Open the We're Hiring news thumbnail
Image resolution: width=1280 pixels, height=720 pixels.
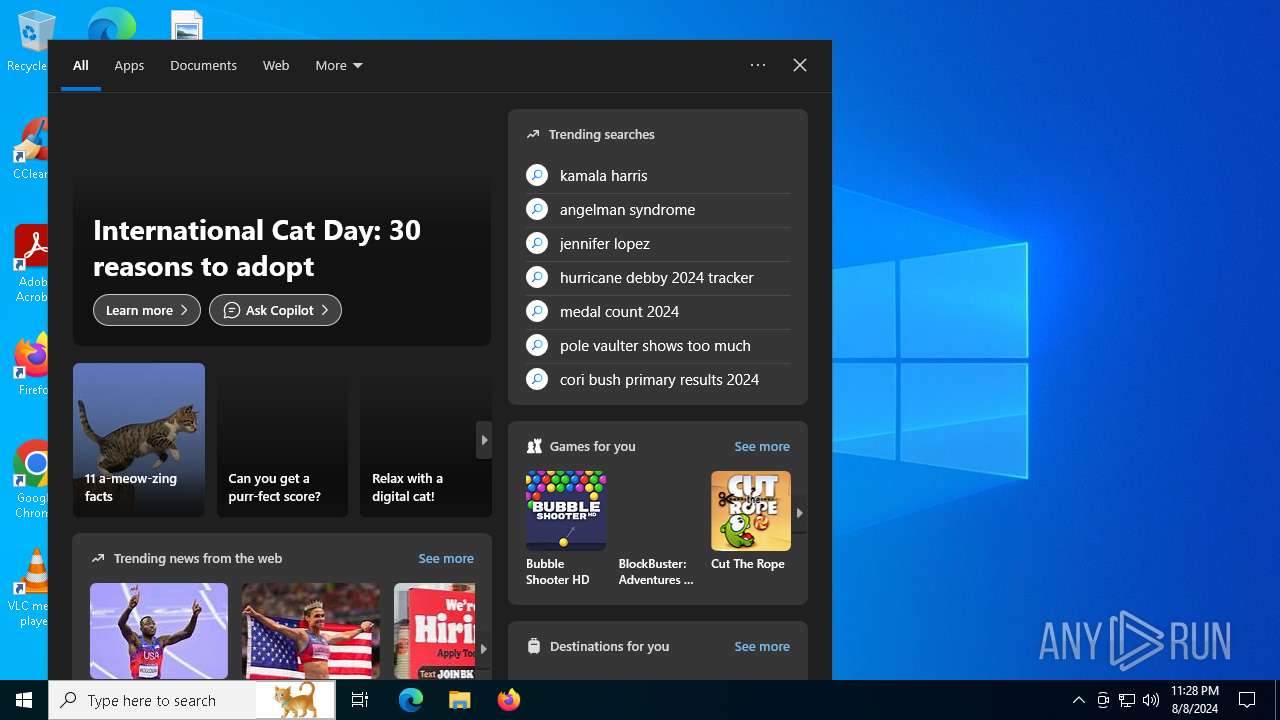434,631
